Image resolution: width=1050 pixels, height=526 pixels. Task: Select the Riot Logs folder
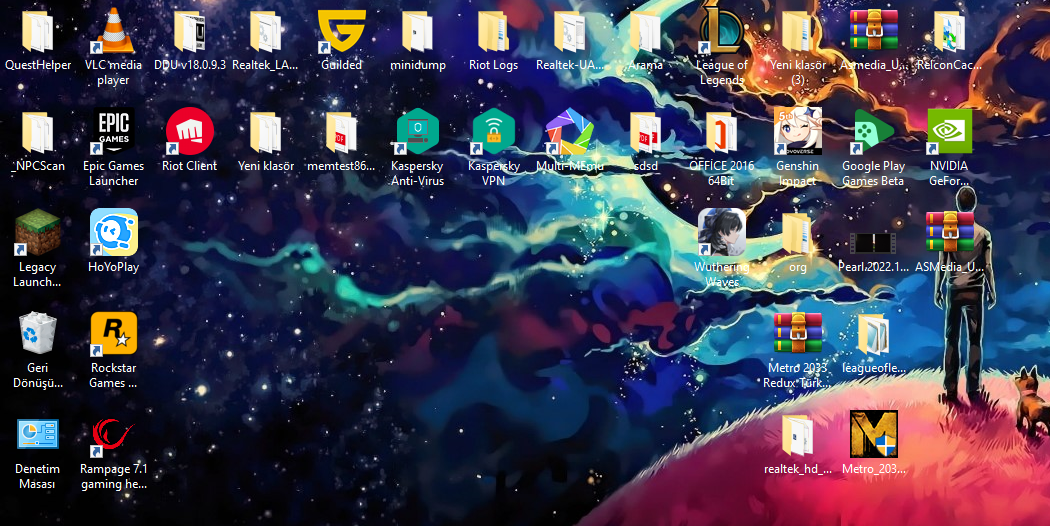[x=494, y=31]
